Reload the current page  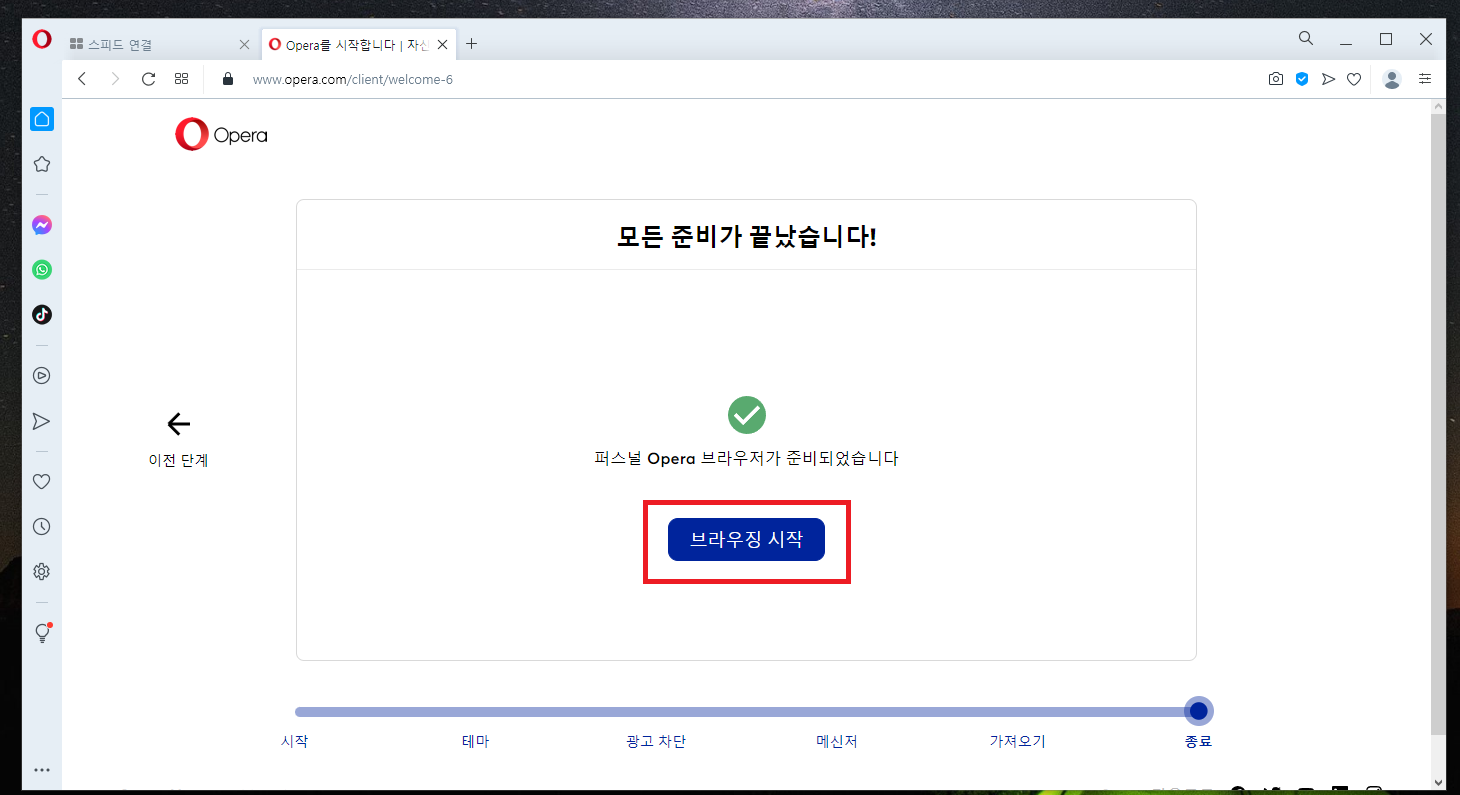pyautogui.click(x=148, y=79)
